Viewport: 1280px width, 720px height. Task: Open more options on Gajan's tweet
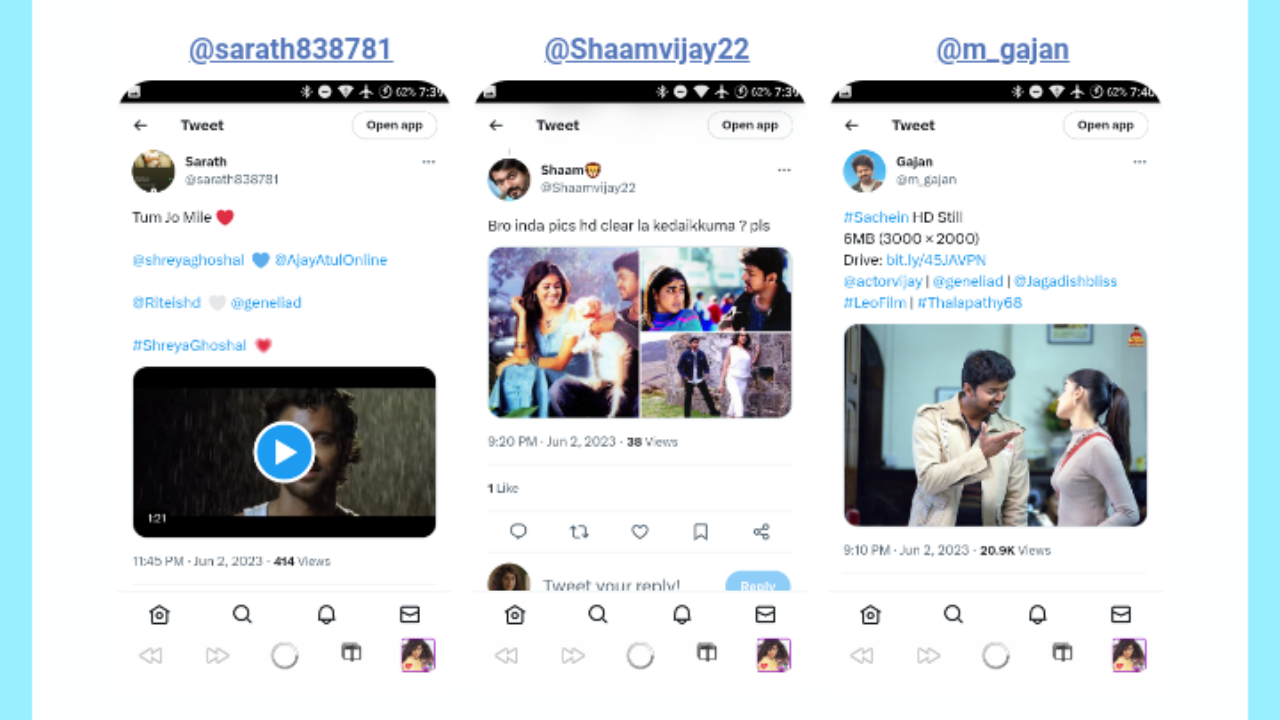1140,162
